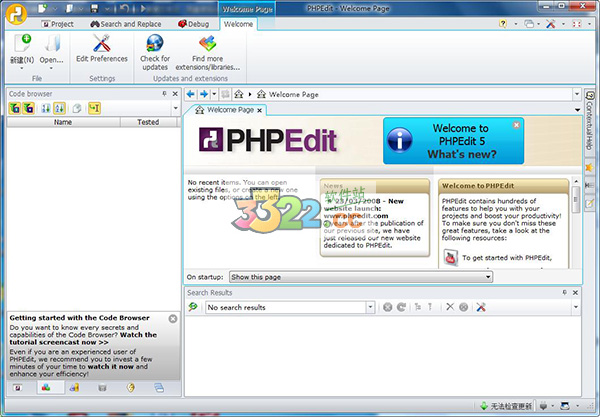The image size is (600, 417).
Task: Toggle the grey document icon in Code browser toolbar
Action: [x=77, y=108]
